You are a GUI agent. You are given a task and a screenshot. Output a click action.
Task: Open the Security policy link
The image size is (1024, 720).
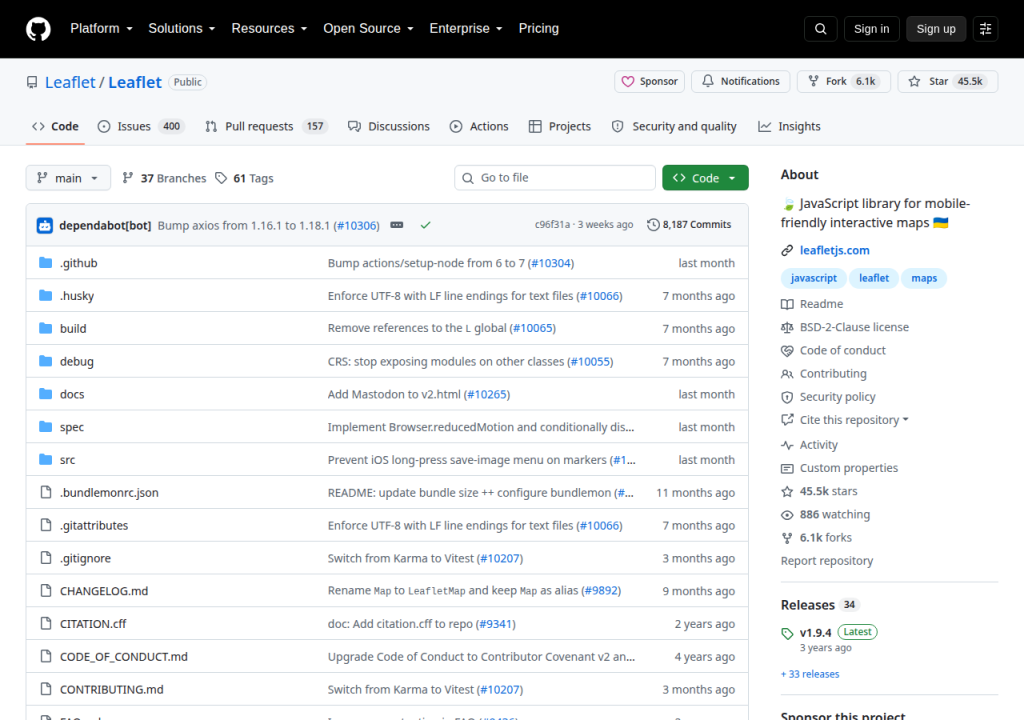point(828,397)
